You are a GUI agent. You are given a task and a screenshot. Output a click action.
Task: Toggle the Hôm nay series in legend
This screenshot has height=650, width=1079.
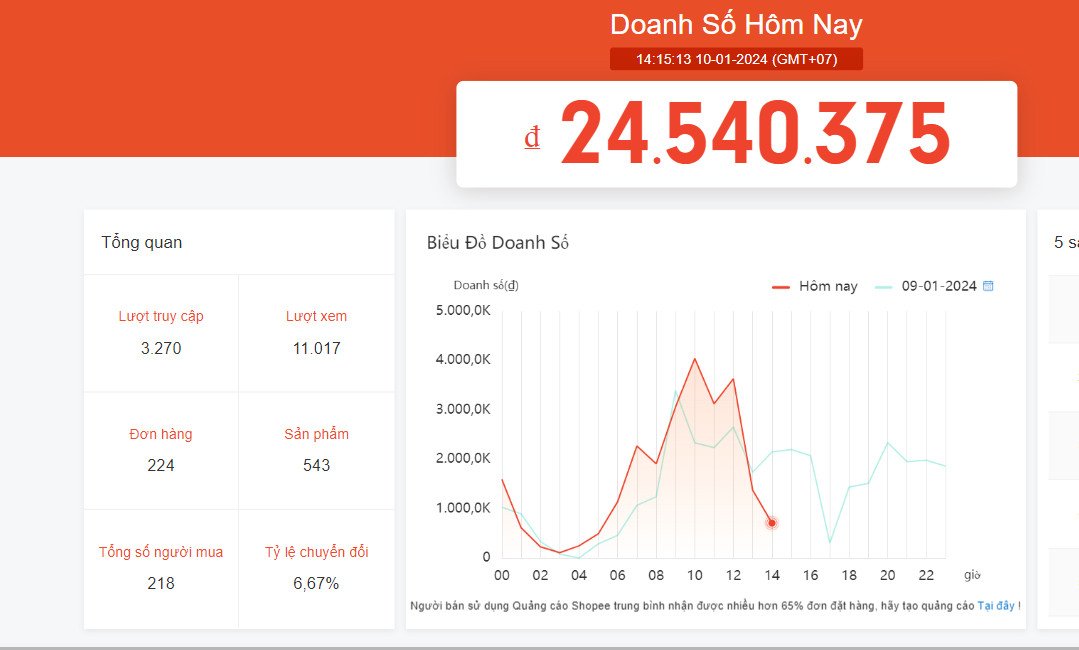[828, 286]
